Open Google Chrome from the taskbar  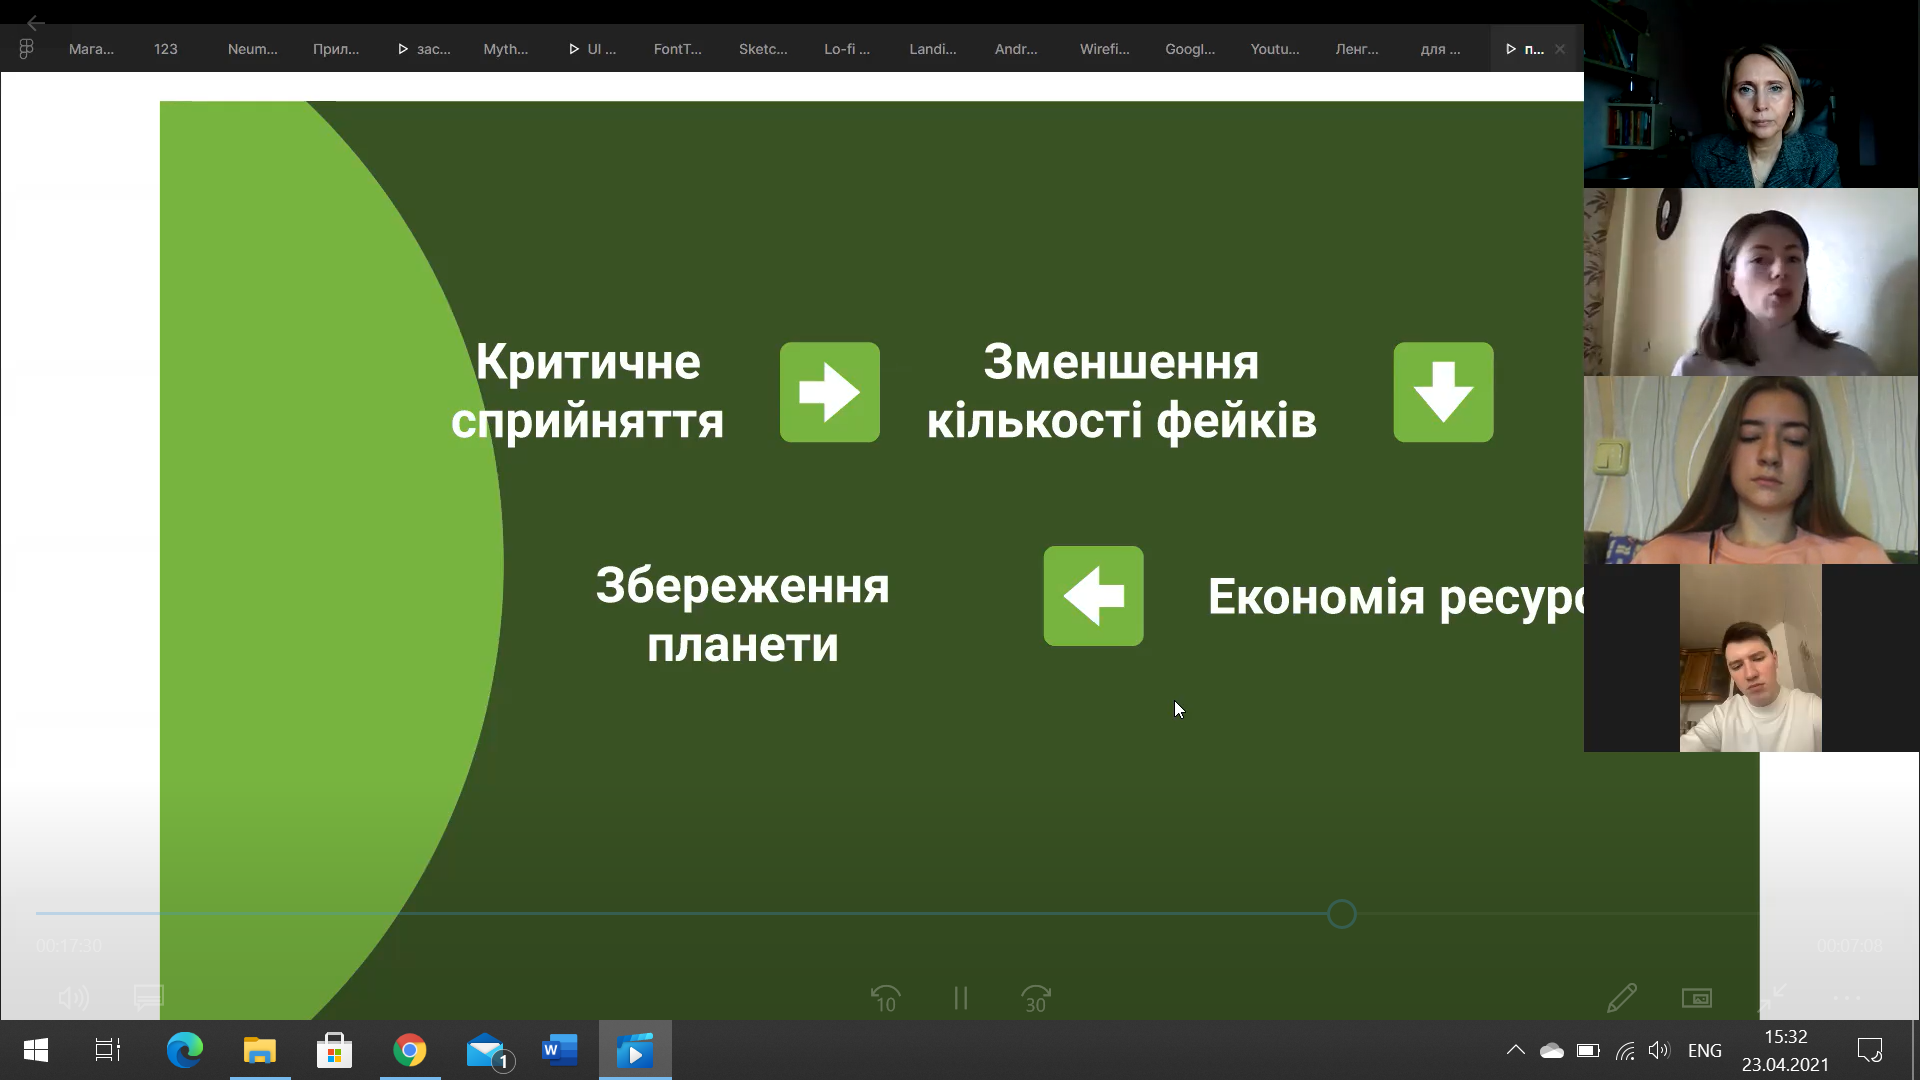pos(409,1050)
